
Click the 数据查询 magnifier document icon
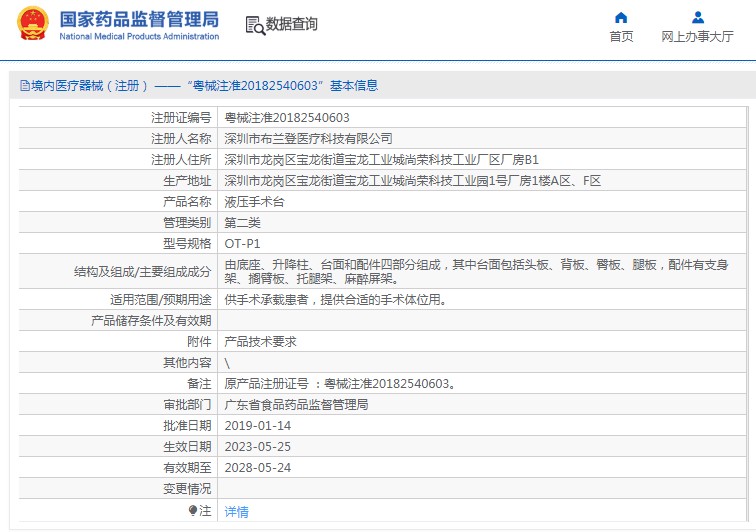click(x=254, y=25)
